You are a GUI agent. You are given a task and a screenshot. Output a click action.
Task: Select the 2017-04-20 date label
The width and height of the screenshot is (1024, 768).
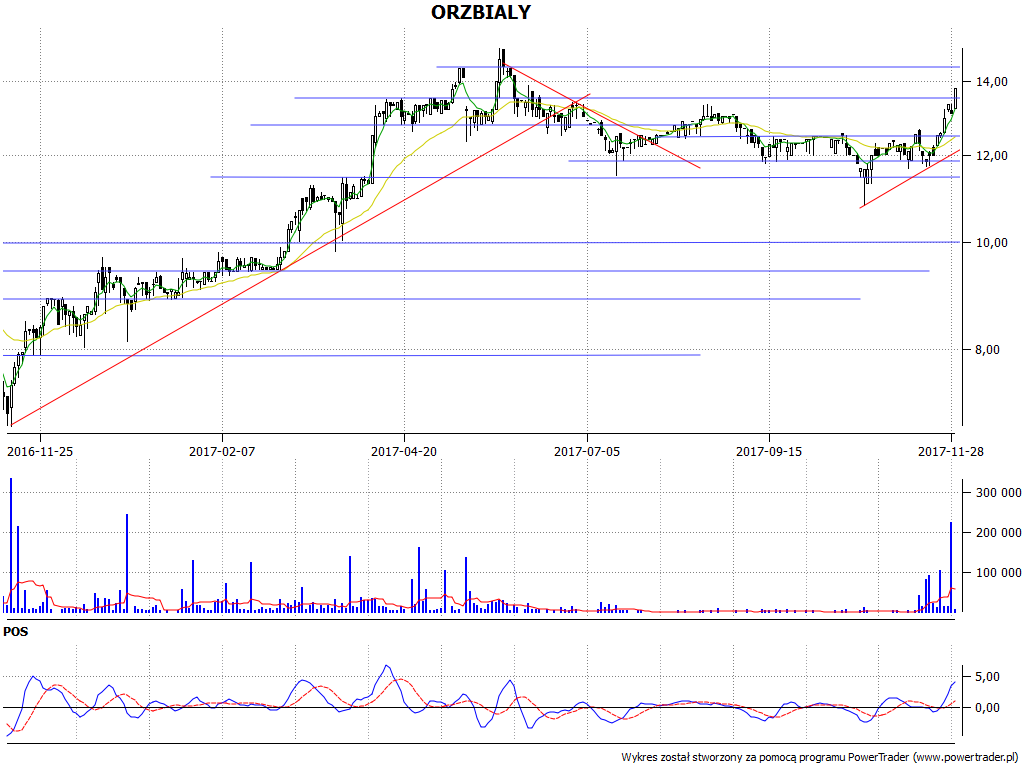click(404, 451)
